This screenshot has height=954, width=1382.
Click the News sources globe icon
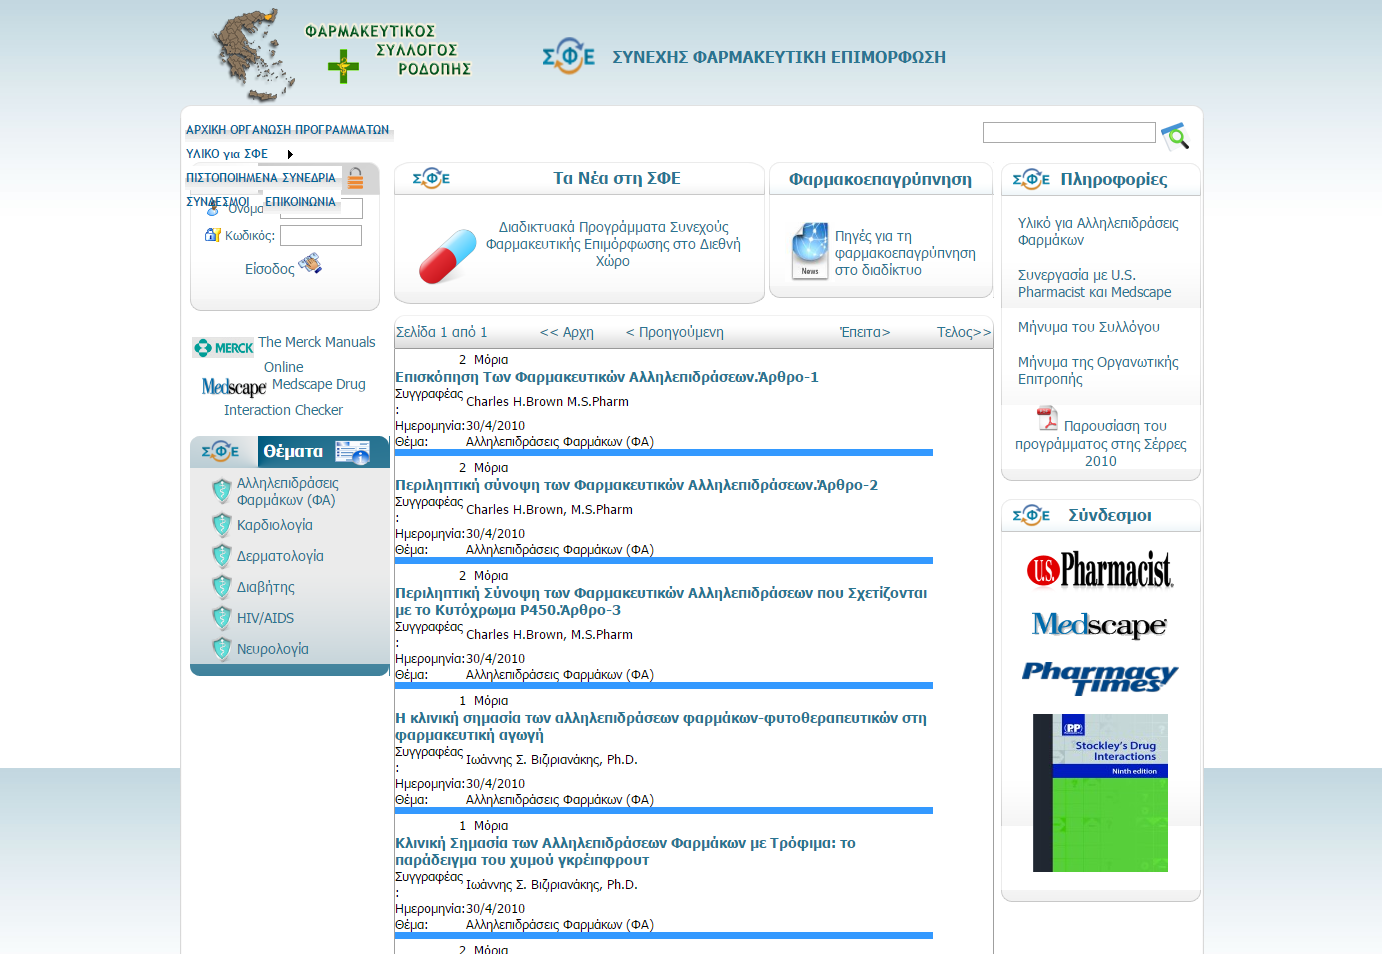tap(810, 251)
